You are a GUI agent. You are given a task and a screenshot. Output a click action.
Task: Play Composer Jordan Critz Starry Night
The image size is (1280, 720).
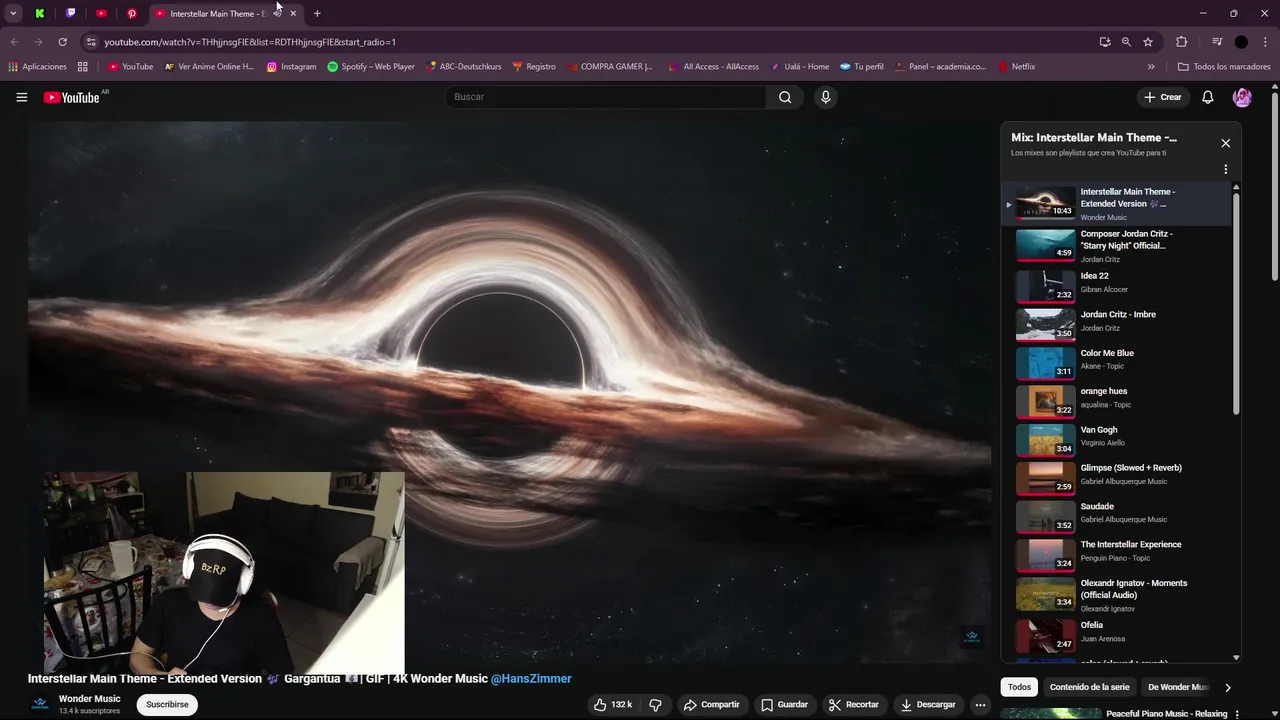tap(1118, 245)
